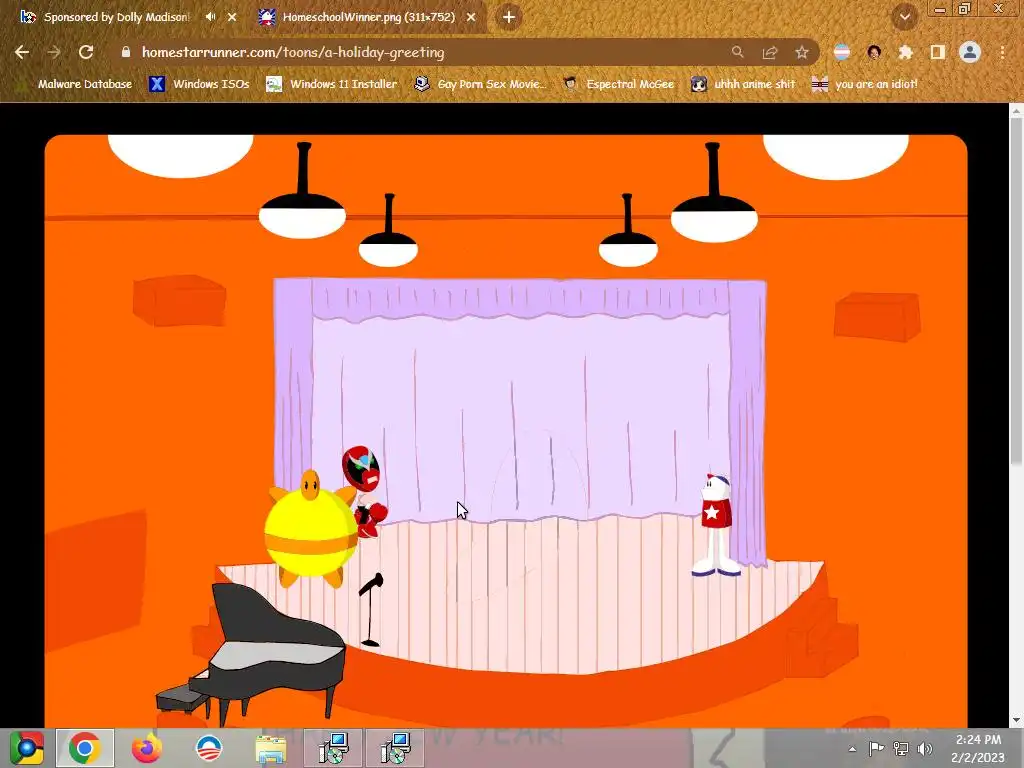1024x768 pixels.
Task: Toggle the browser side panel
Action: 938,52
